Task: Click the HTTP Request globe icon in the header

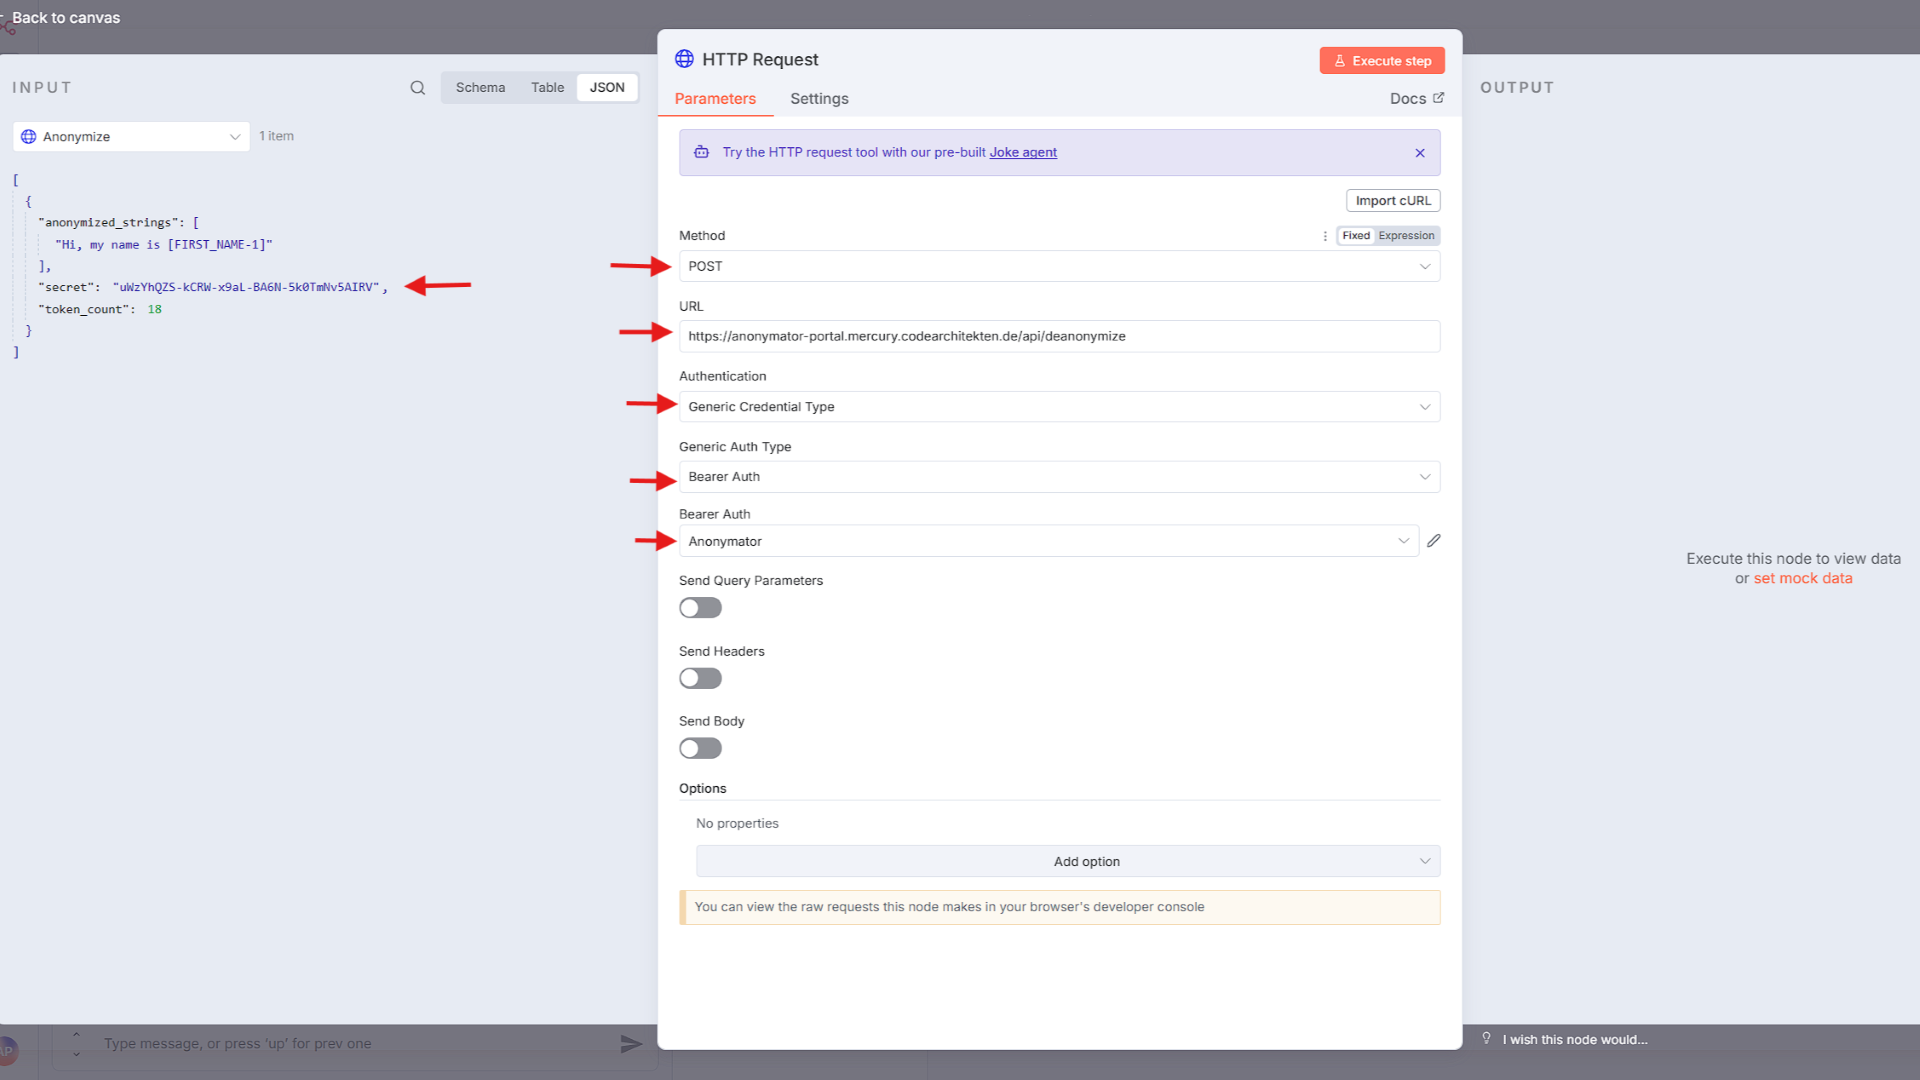Action: (x=684, y=59)
